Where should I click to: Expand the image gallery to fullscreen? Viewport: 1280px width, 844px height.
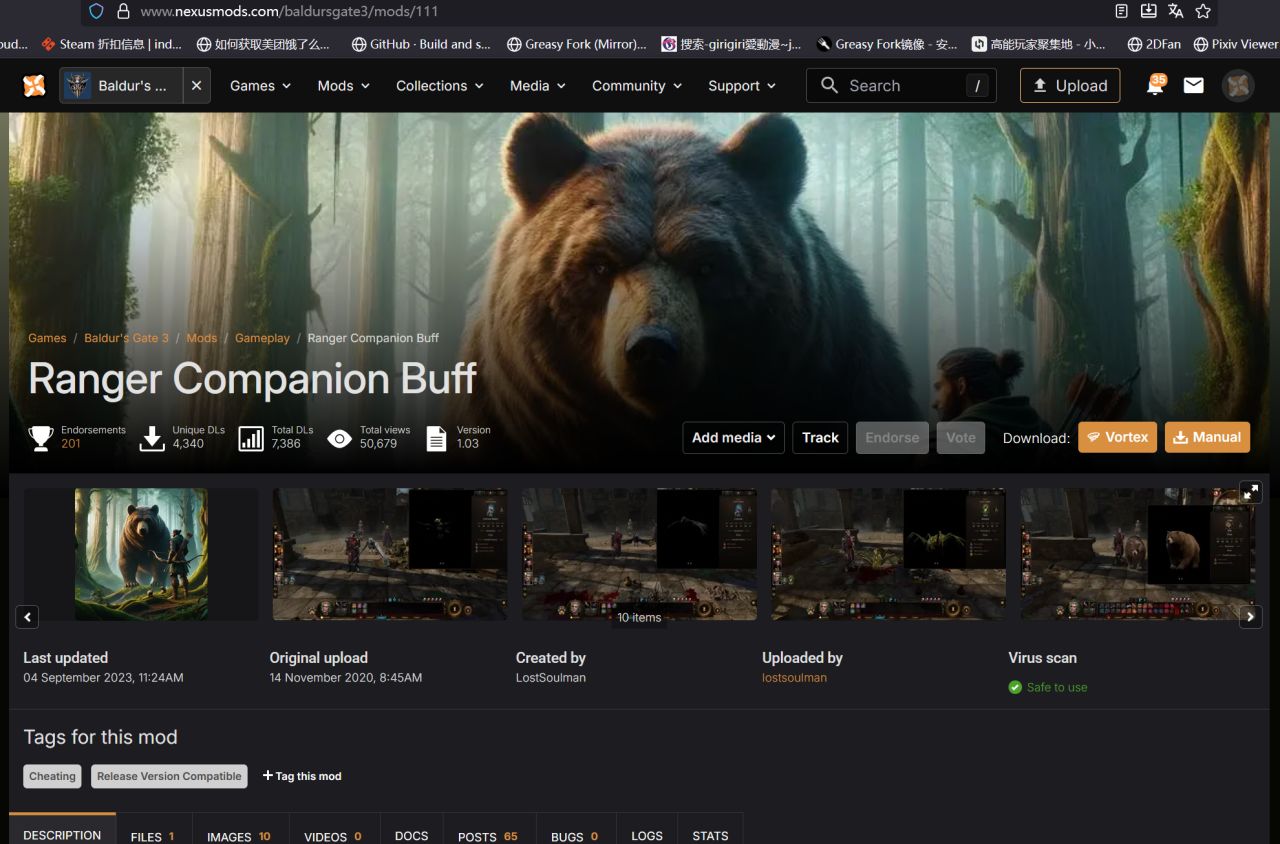(x=1251, y=491)
